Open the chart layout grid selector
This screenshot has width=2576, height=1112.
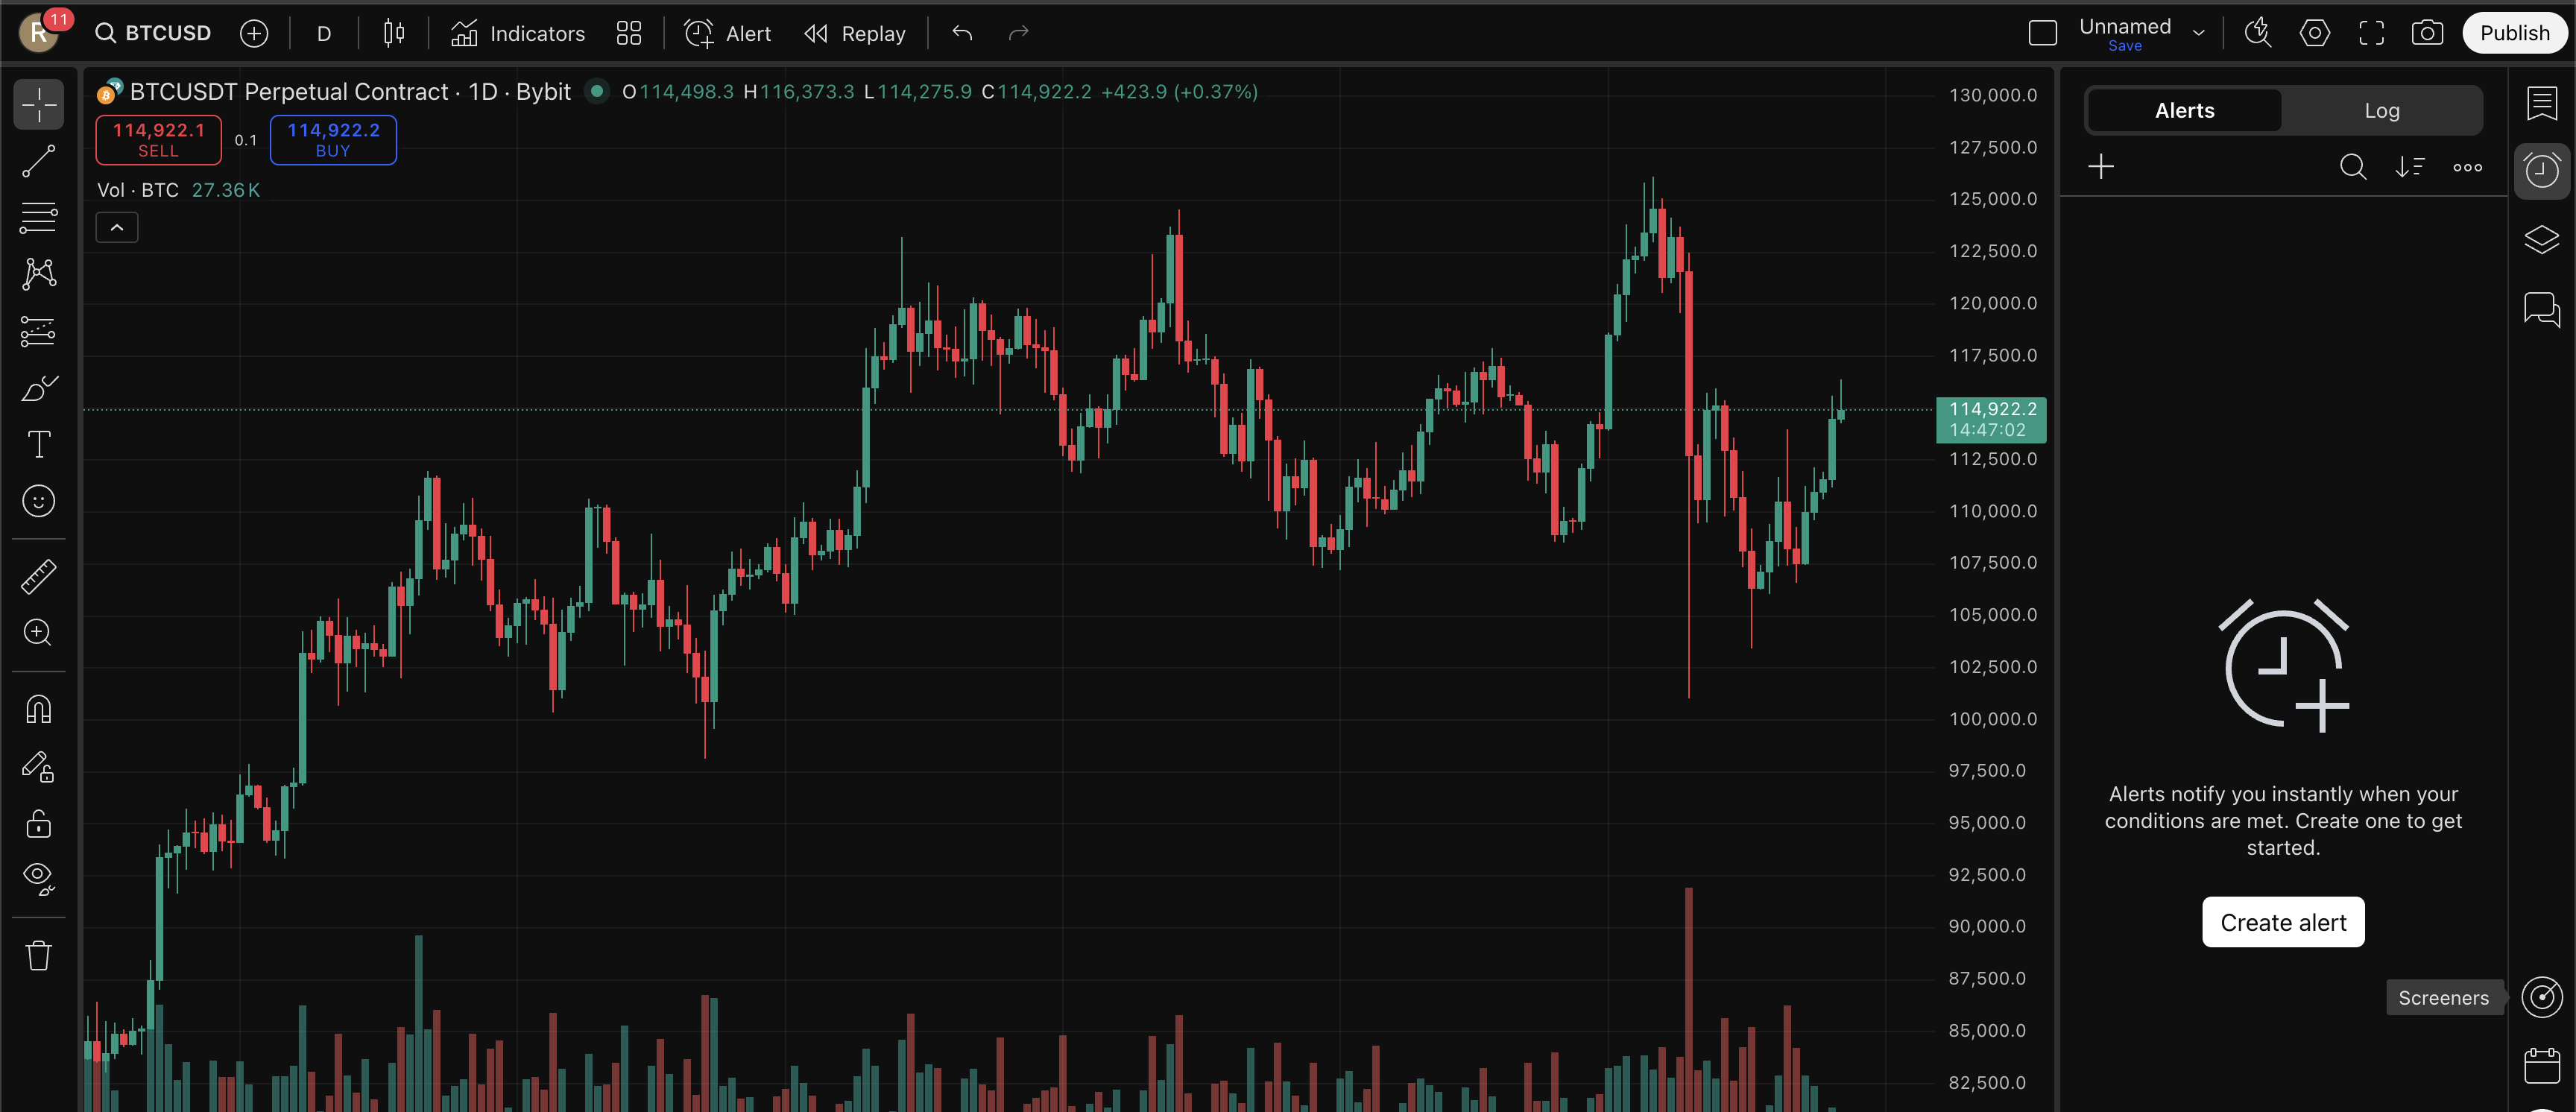(x=628, y=33)
